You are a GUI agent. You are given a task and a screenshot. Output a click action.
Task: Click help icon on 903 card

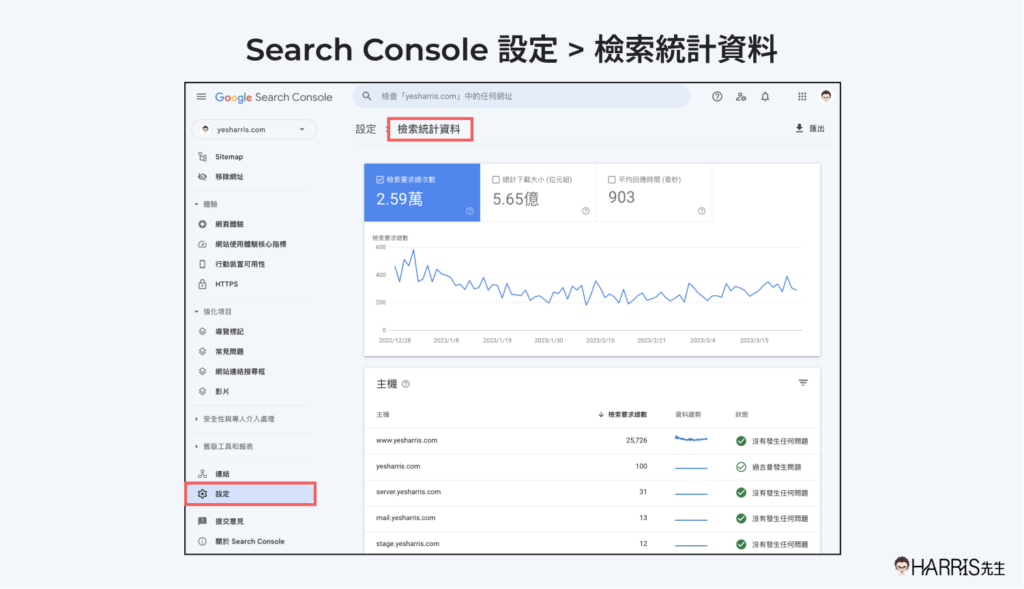(701, 211)
